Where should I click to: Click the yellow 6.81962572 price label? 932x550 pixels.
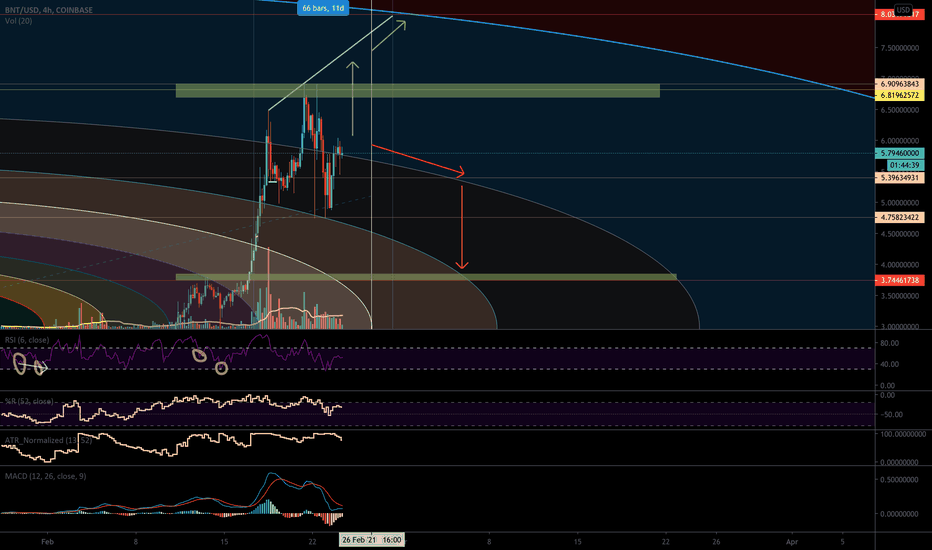[899, 95]
